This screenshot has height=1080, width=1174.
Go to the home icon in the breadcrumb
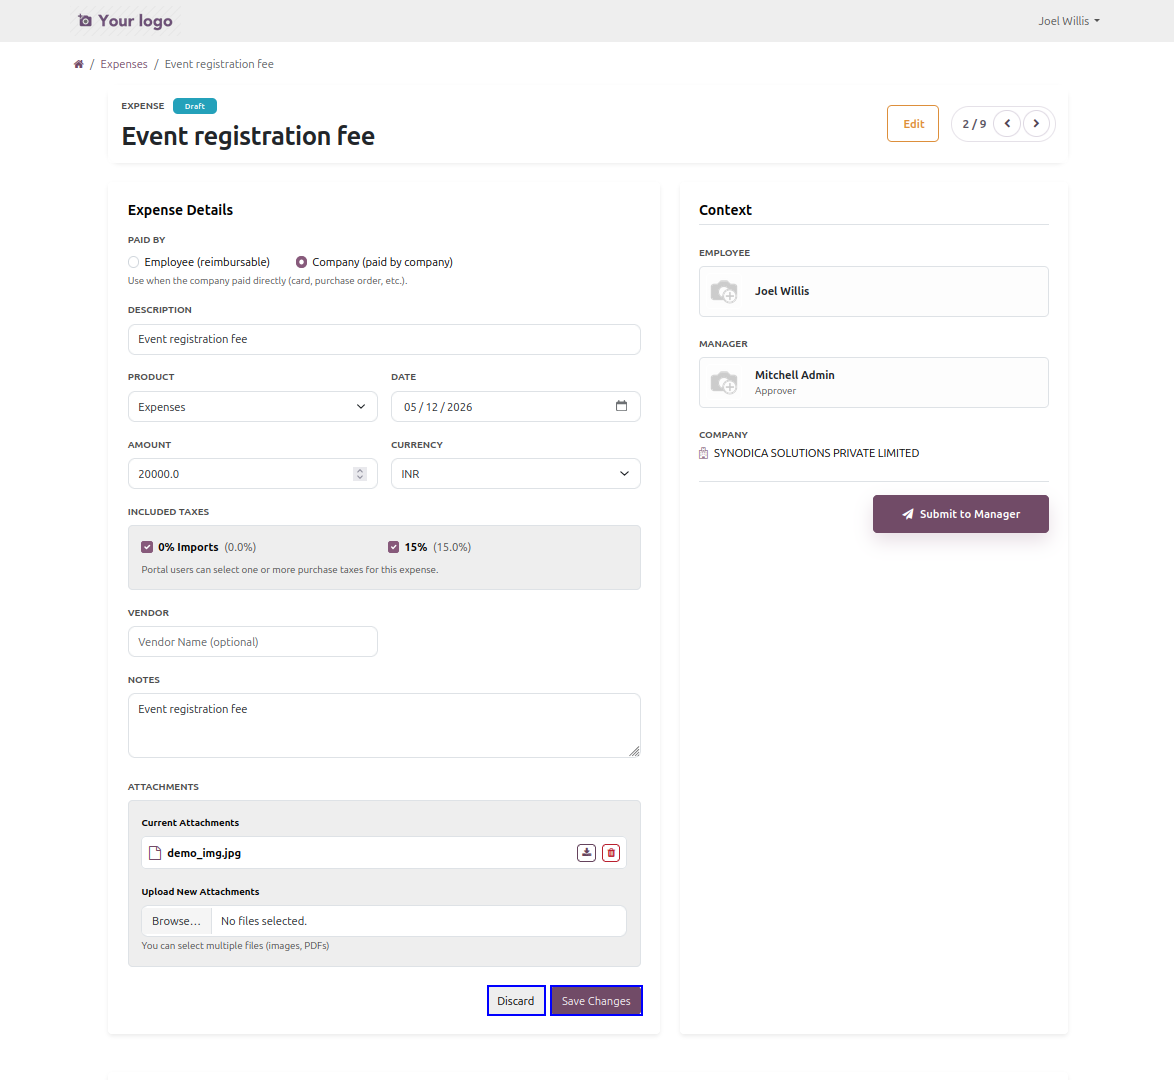[79, 64]
